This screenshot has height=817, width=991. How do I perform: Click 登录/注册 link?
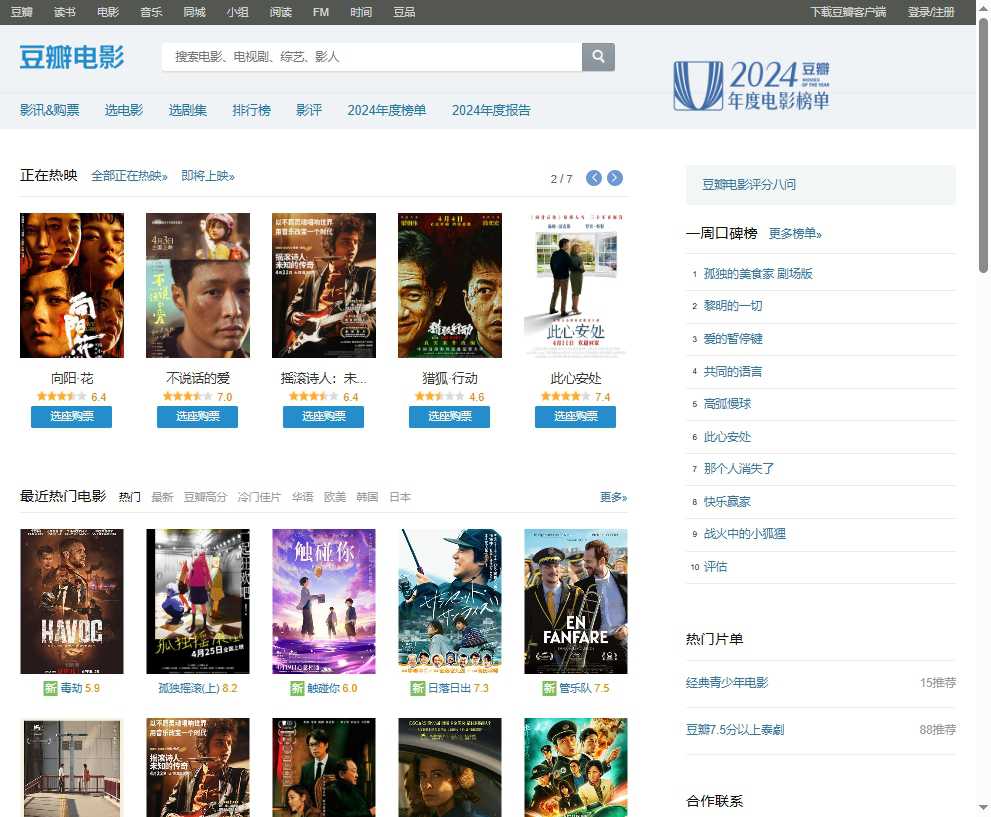click(x=931, y=12)
